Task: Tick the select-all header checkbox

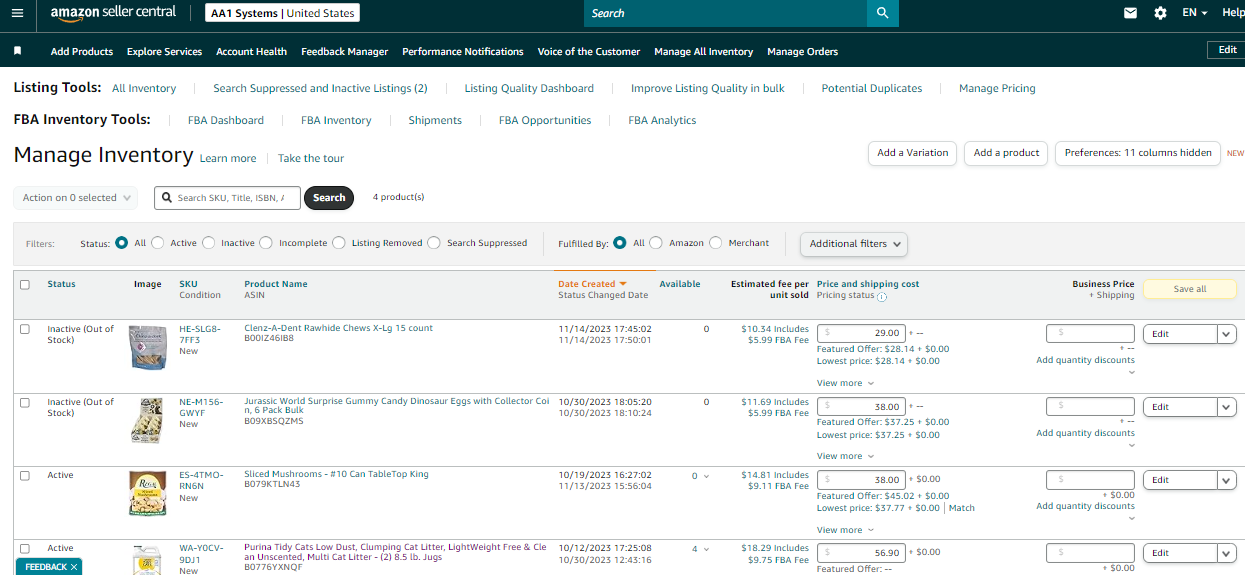Action: [x=25, y=285]
